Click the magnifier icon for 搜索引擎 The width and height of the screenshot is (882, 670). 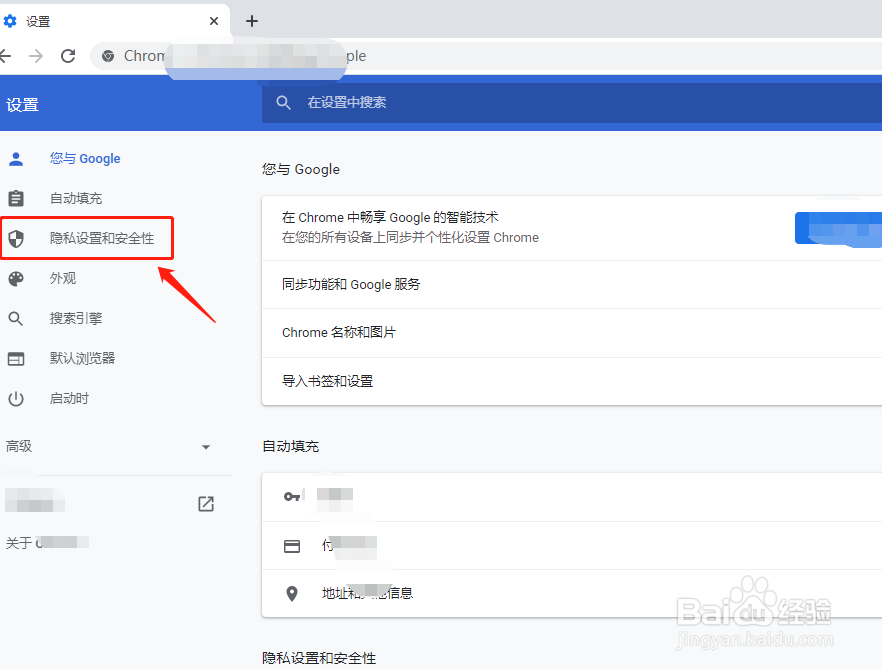[16, 318]
